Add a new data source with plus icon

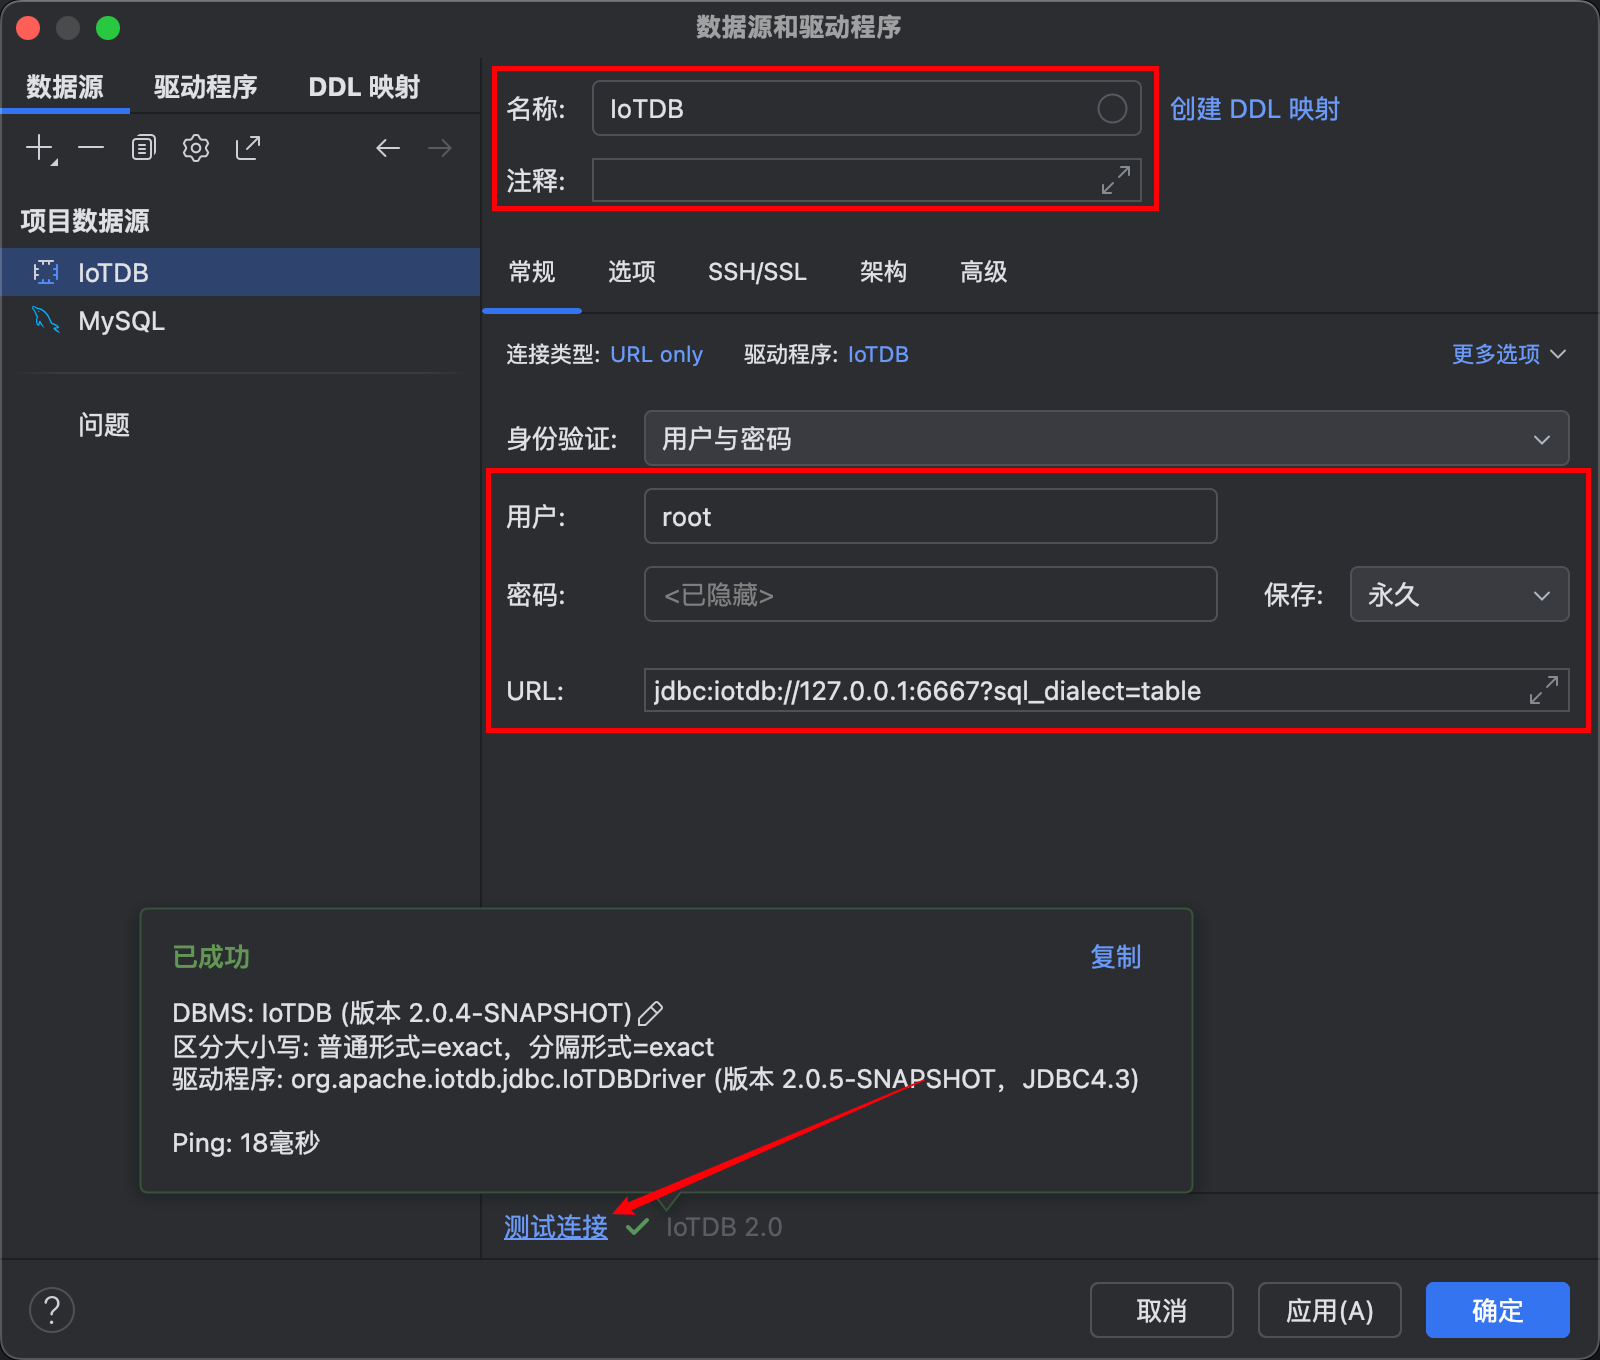[x=40, y=148]
